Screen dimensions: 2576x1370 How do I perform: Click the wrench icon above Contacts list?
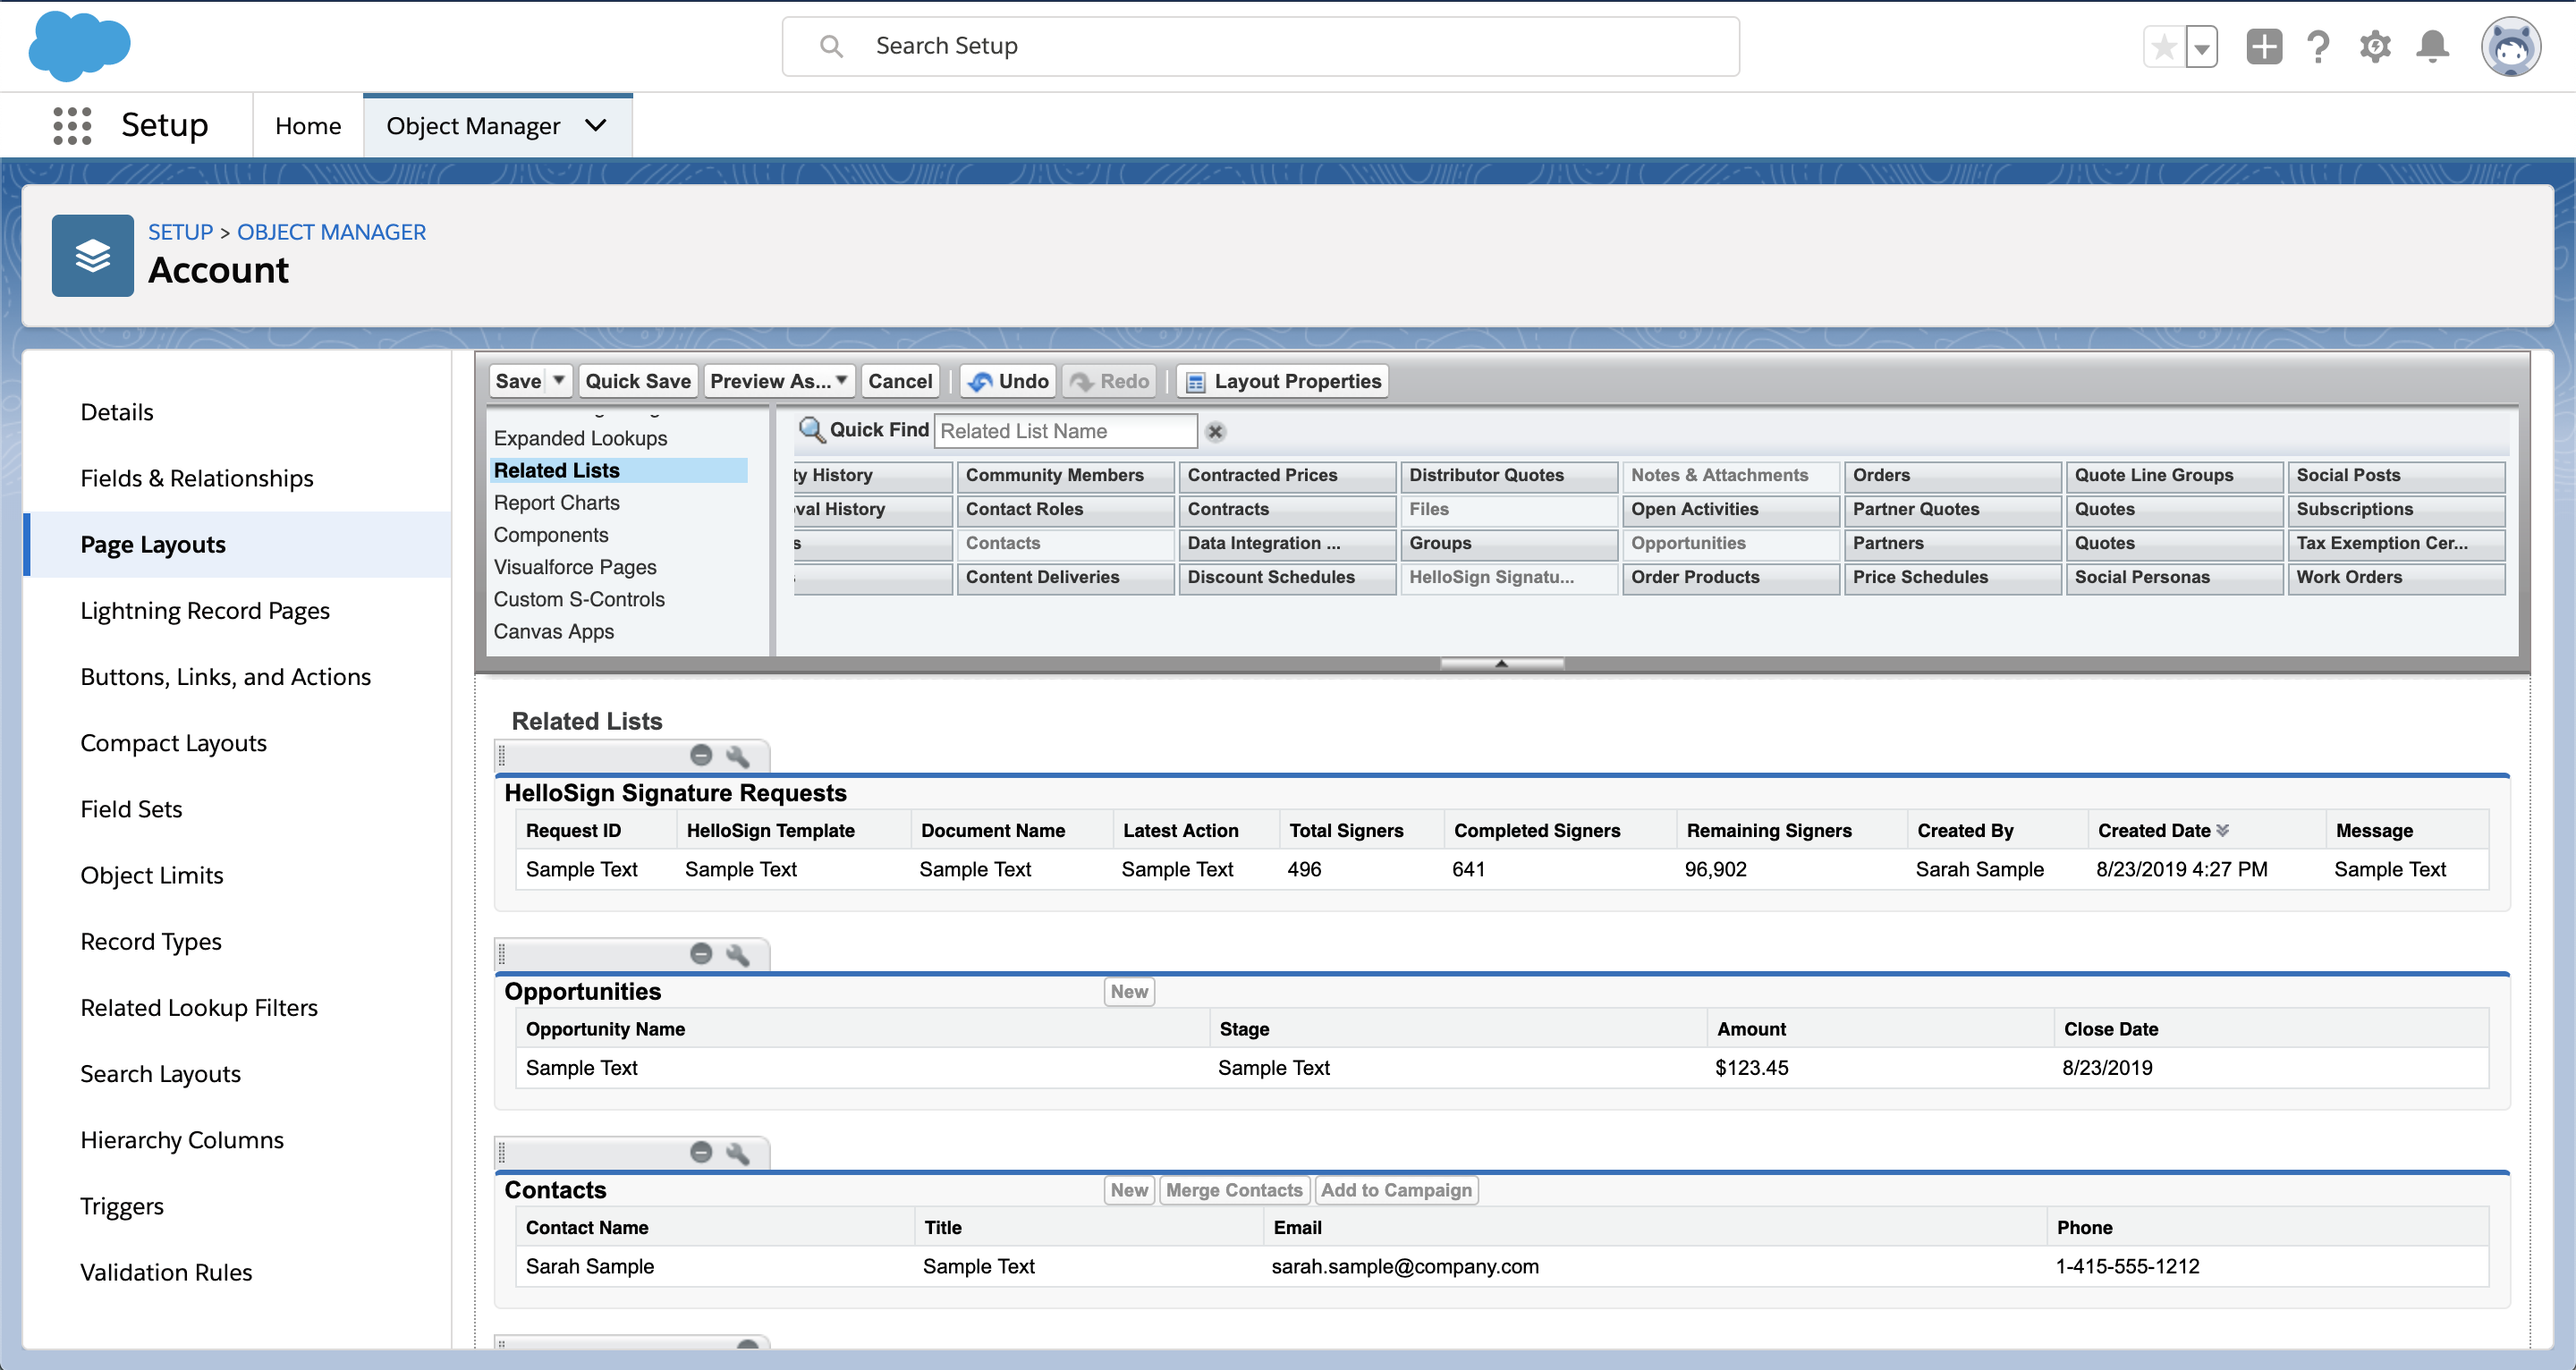[738, 1152]
